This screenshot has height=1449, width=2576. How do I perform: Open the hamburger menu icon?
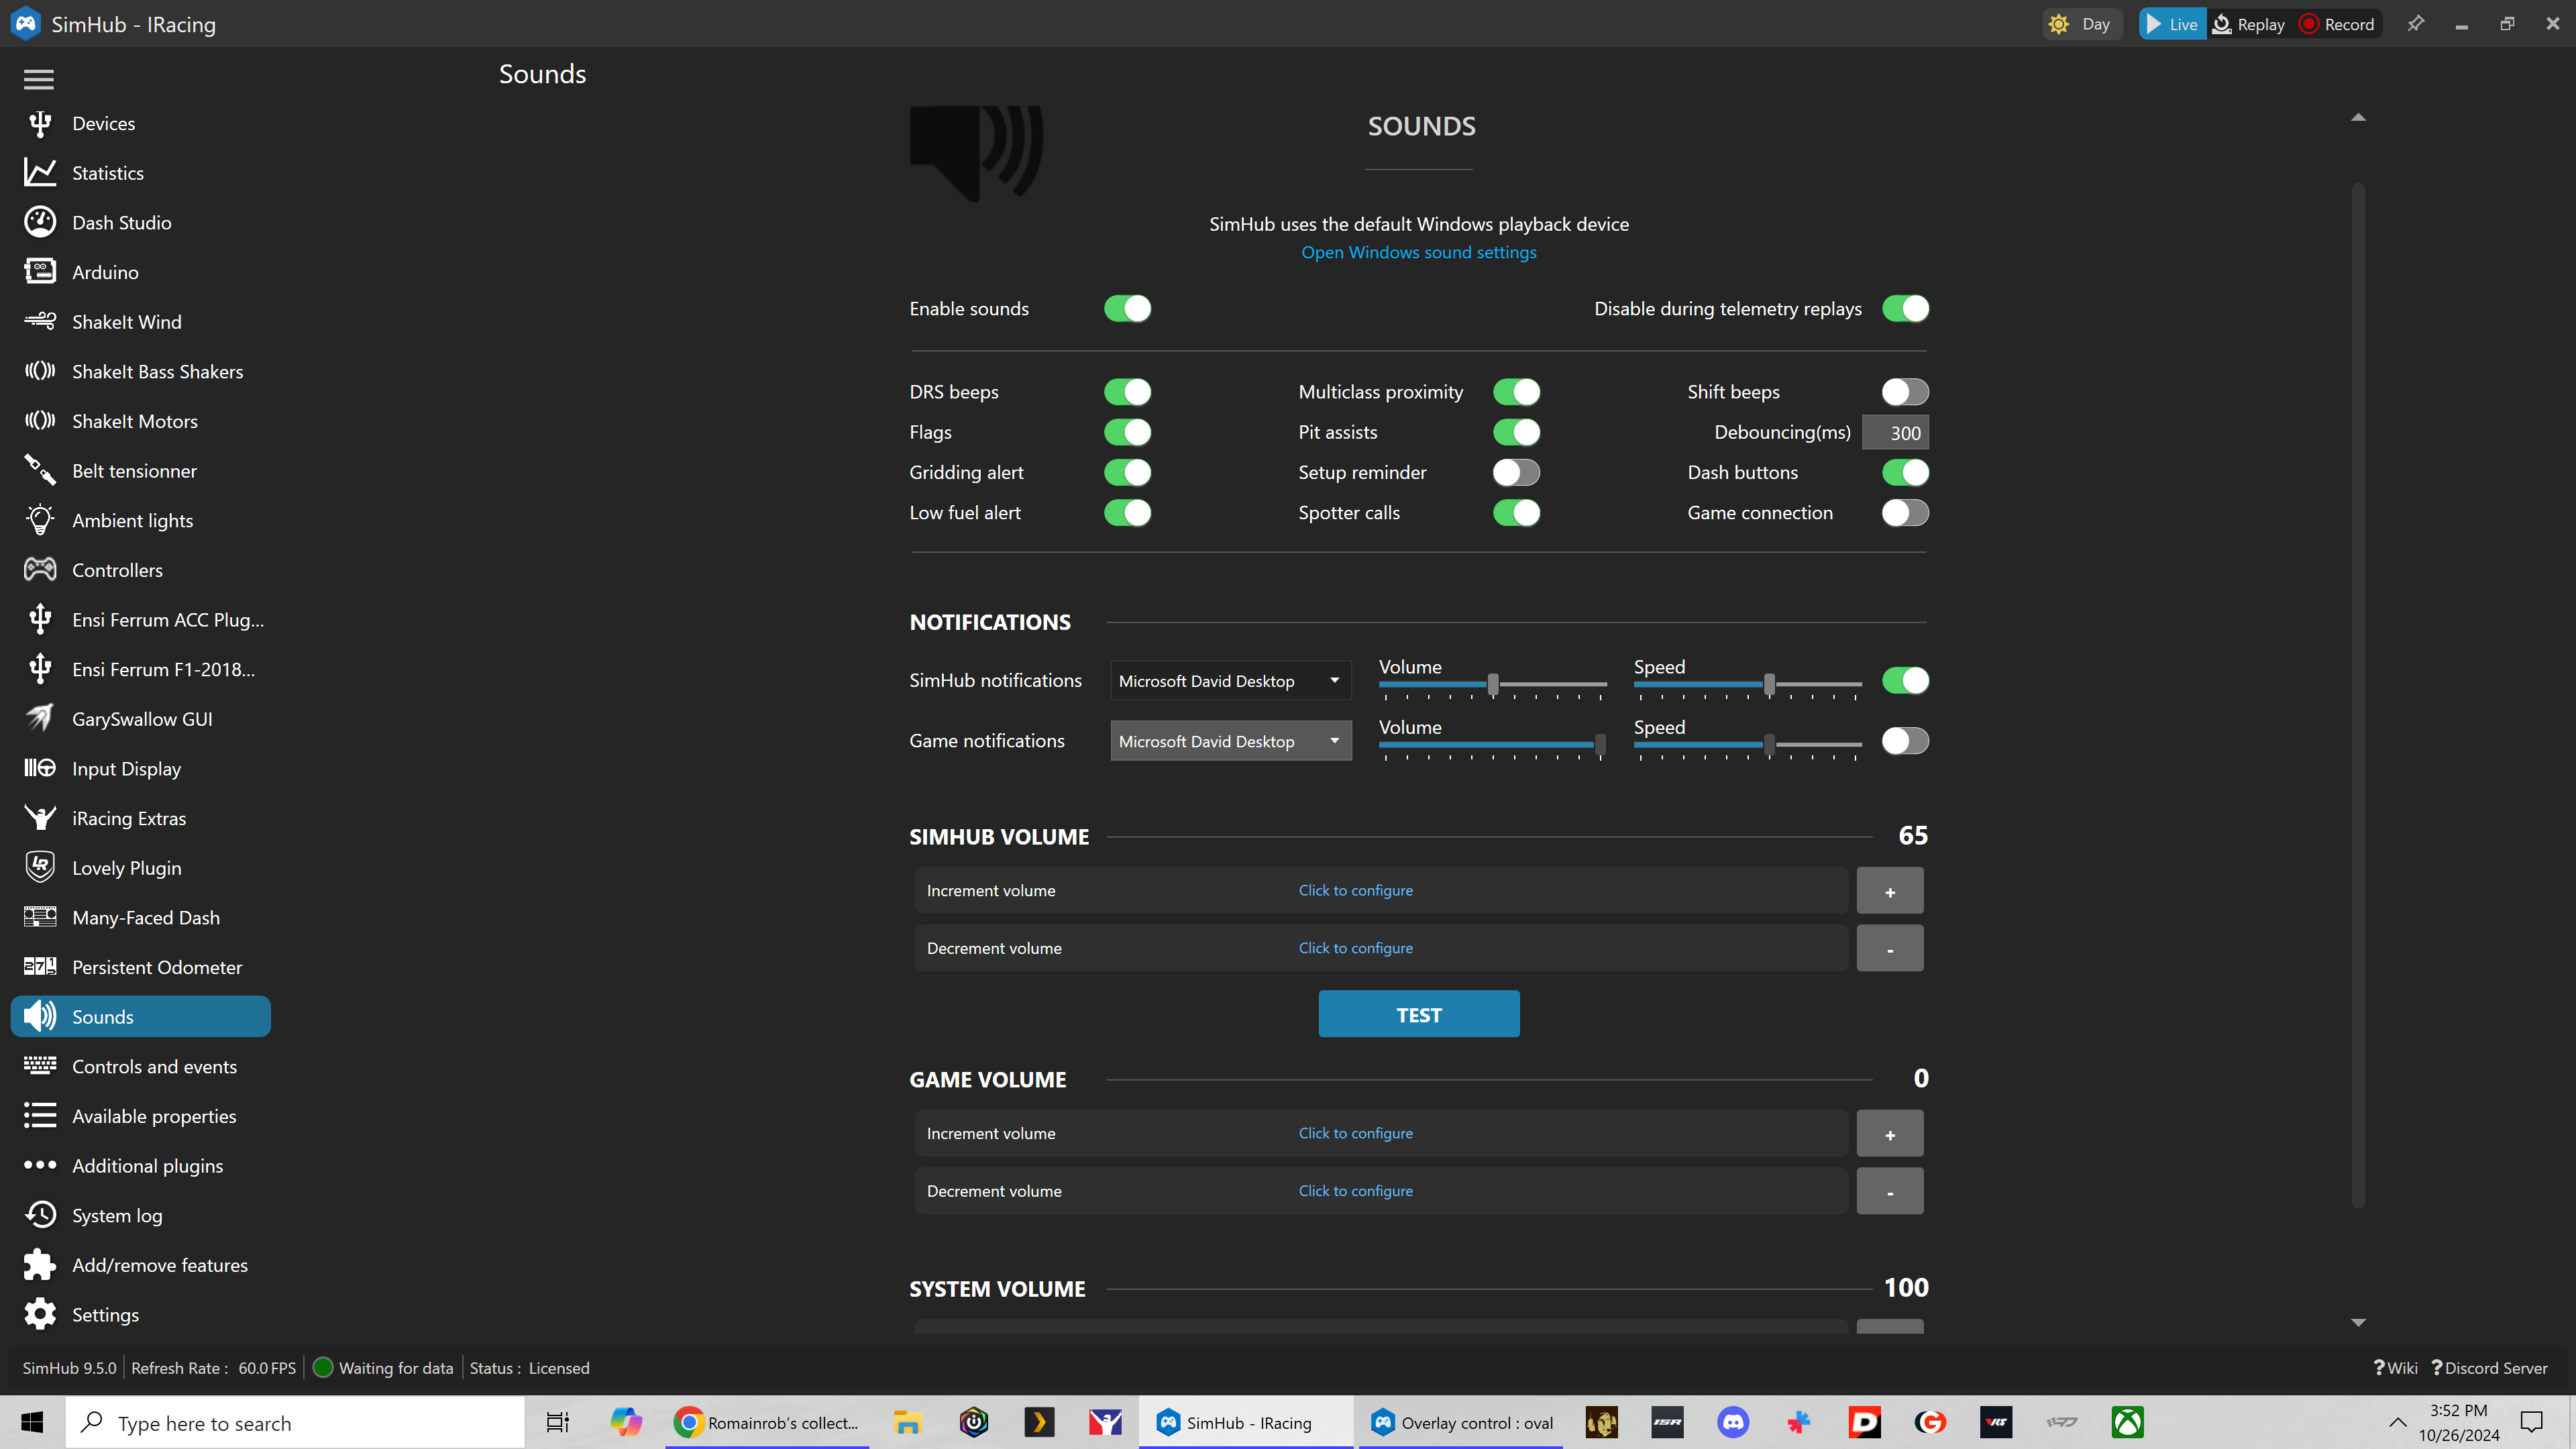coord(39,79)
